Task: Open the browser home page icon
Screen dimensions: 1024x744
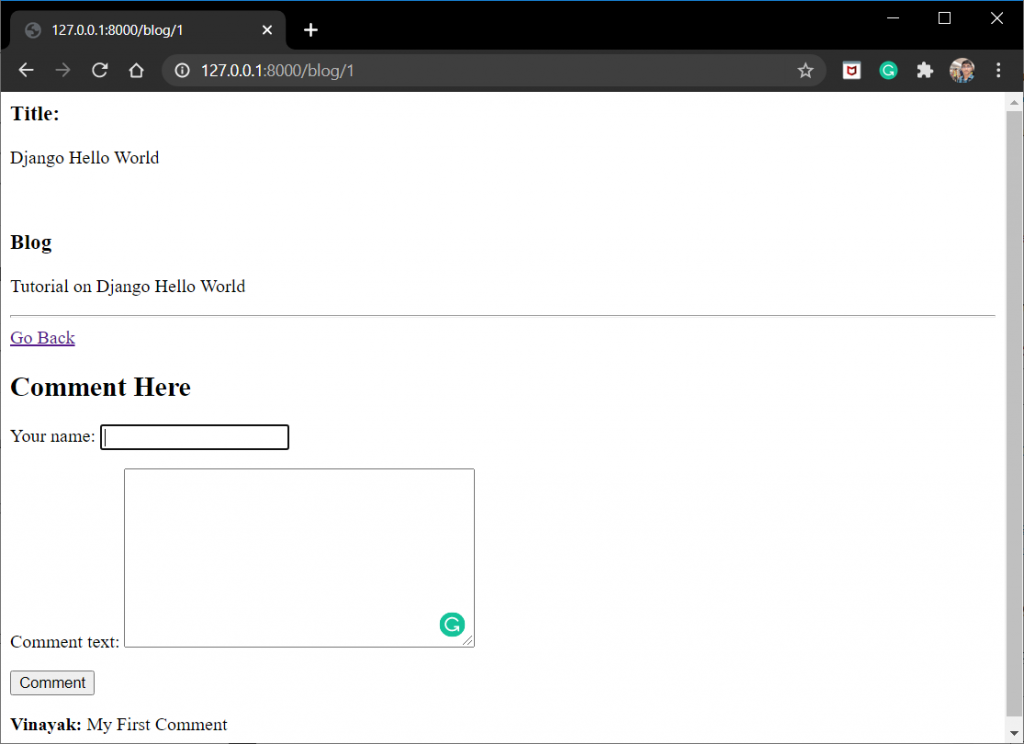Action: point(136,70)
